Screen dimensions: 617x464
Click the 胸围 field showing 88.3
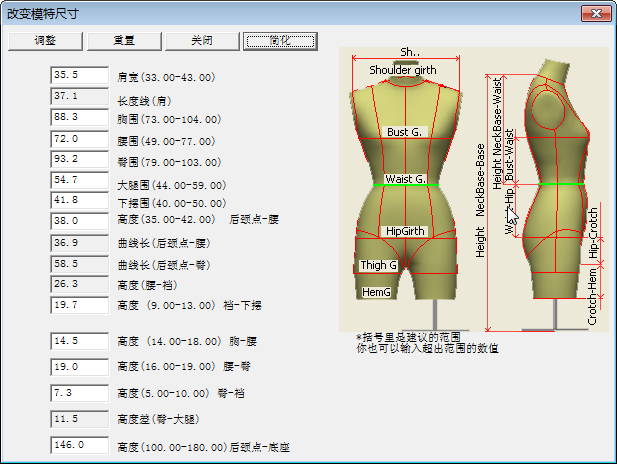[x=79, y=117]
